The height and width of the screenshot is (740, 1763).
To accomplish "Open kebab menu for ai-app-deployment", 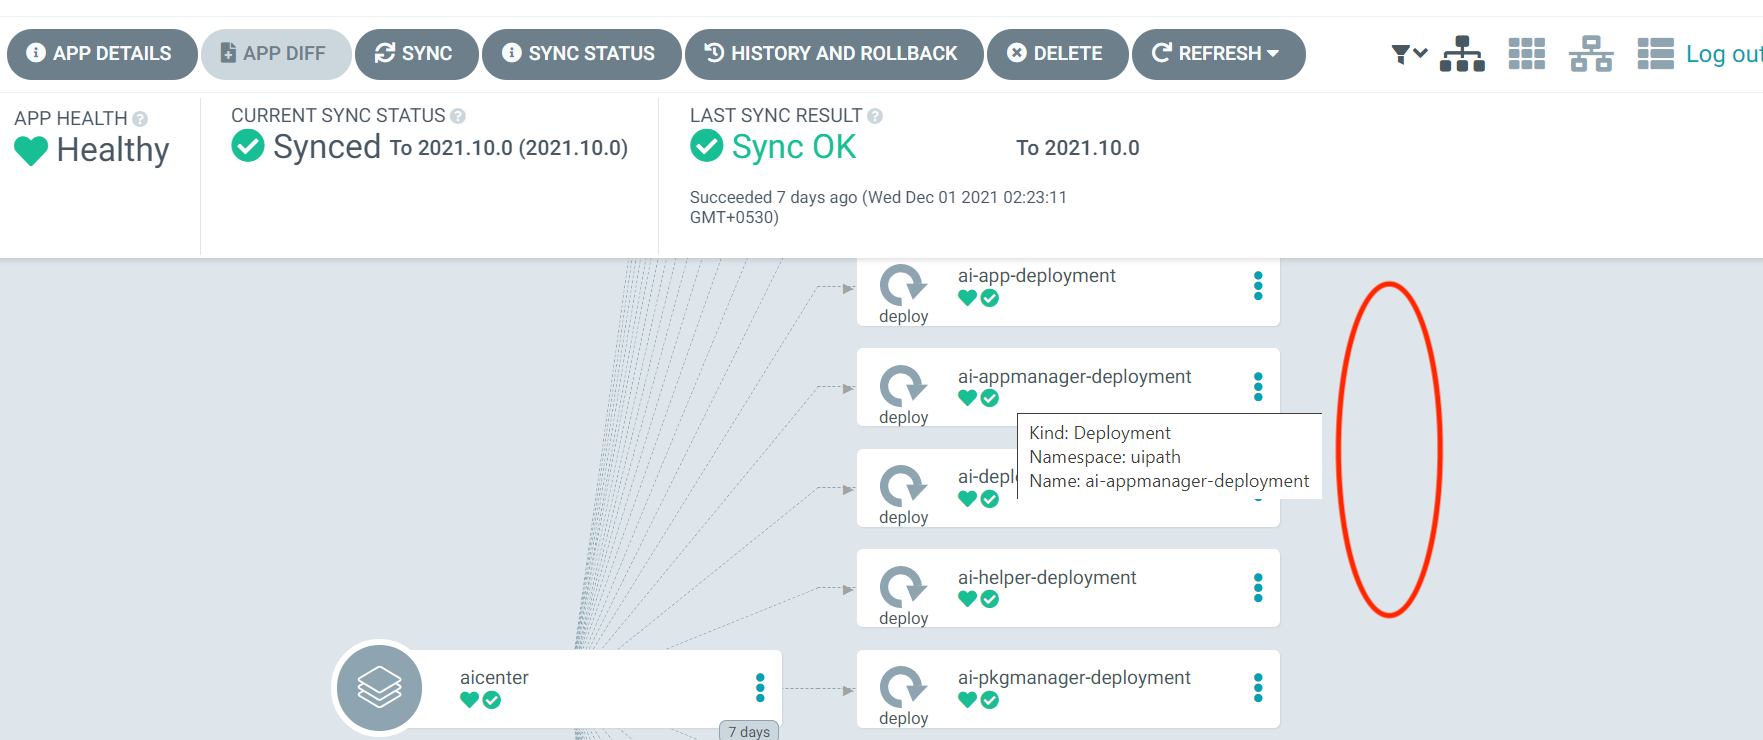I will (x=1258, y=286).
